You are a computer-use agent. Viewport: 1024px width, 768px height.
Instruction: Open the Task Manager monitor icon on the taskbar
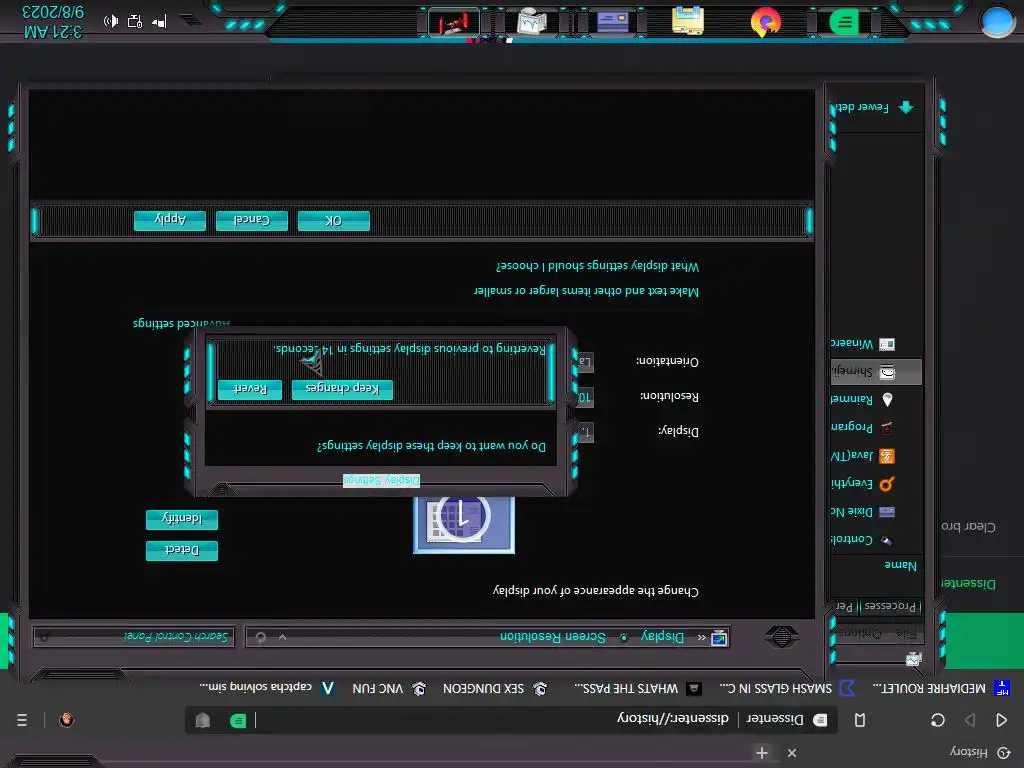pyautogui.click(x=532, y=22)
